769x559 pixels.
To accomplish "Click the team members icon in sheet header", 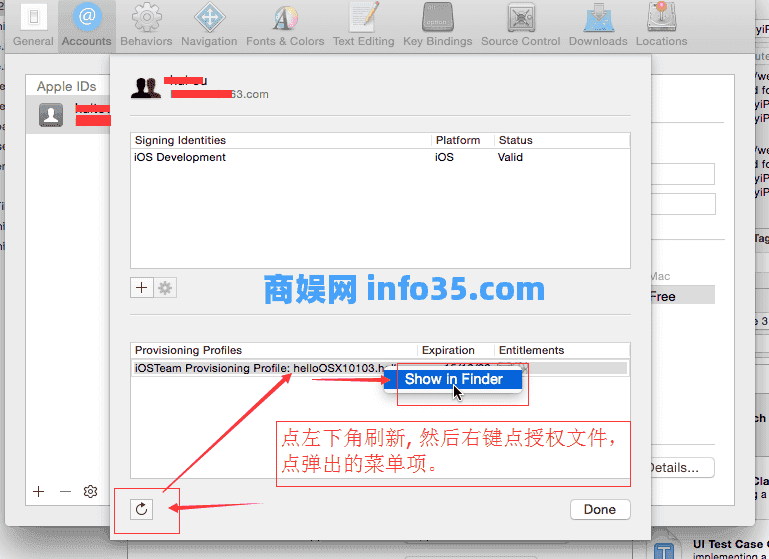I will click(146, 88).
